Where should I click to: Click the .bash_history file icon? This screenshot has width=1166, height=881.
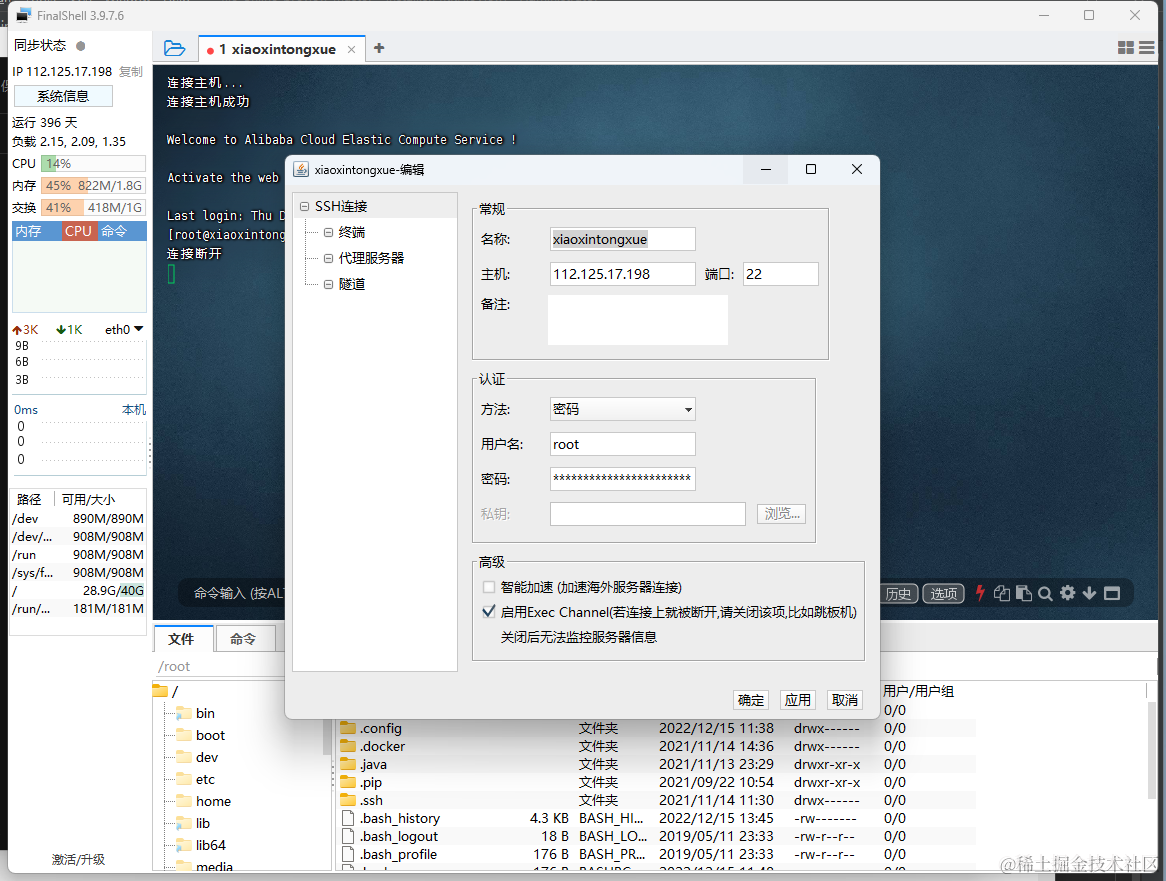347,818
